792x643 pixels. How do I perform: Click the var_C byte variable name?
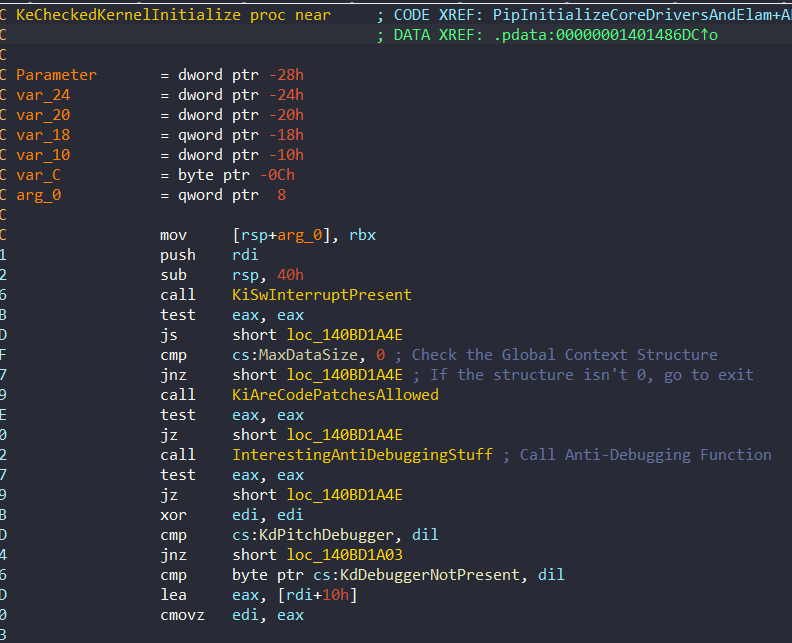(x=38, y=175)
